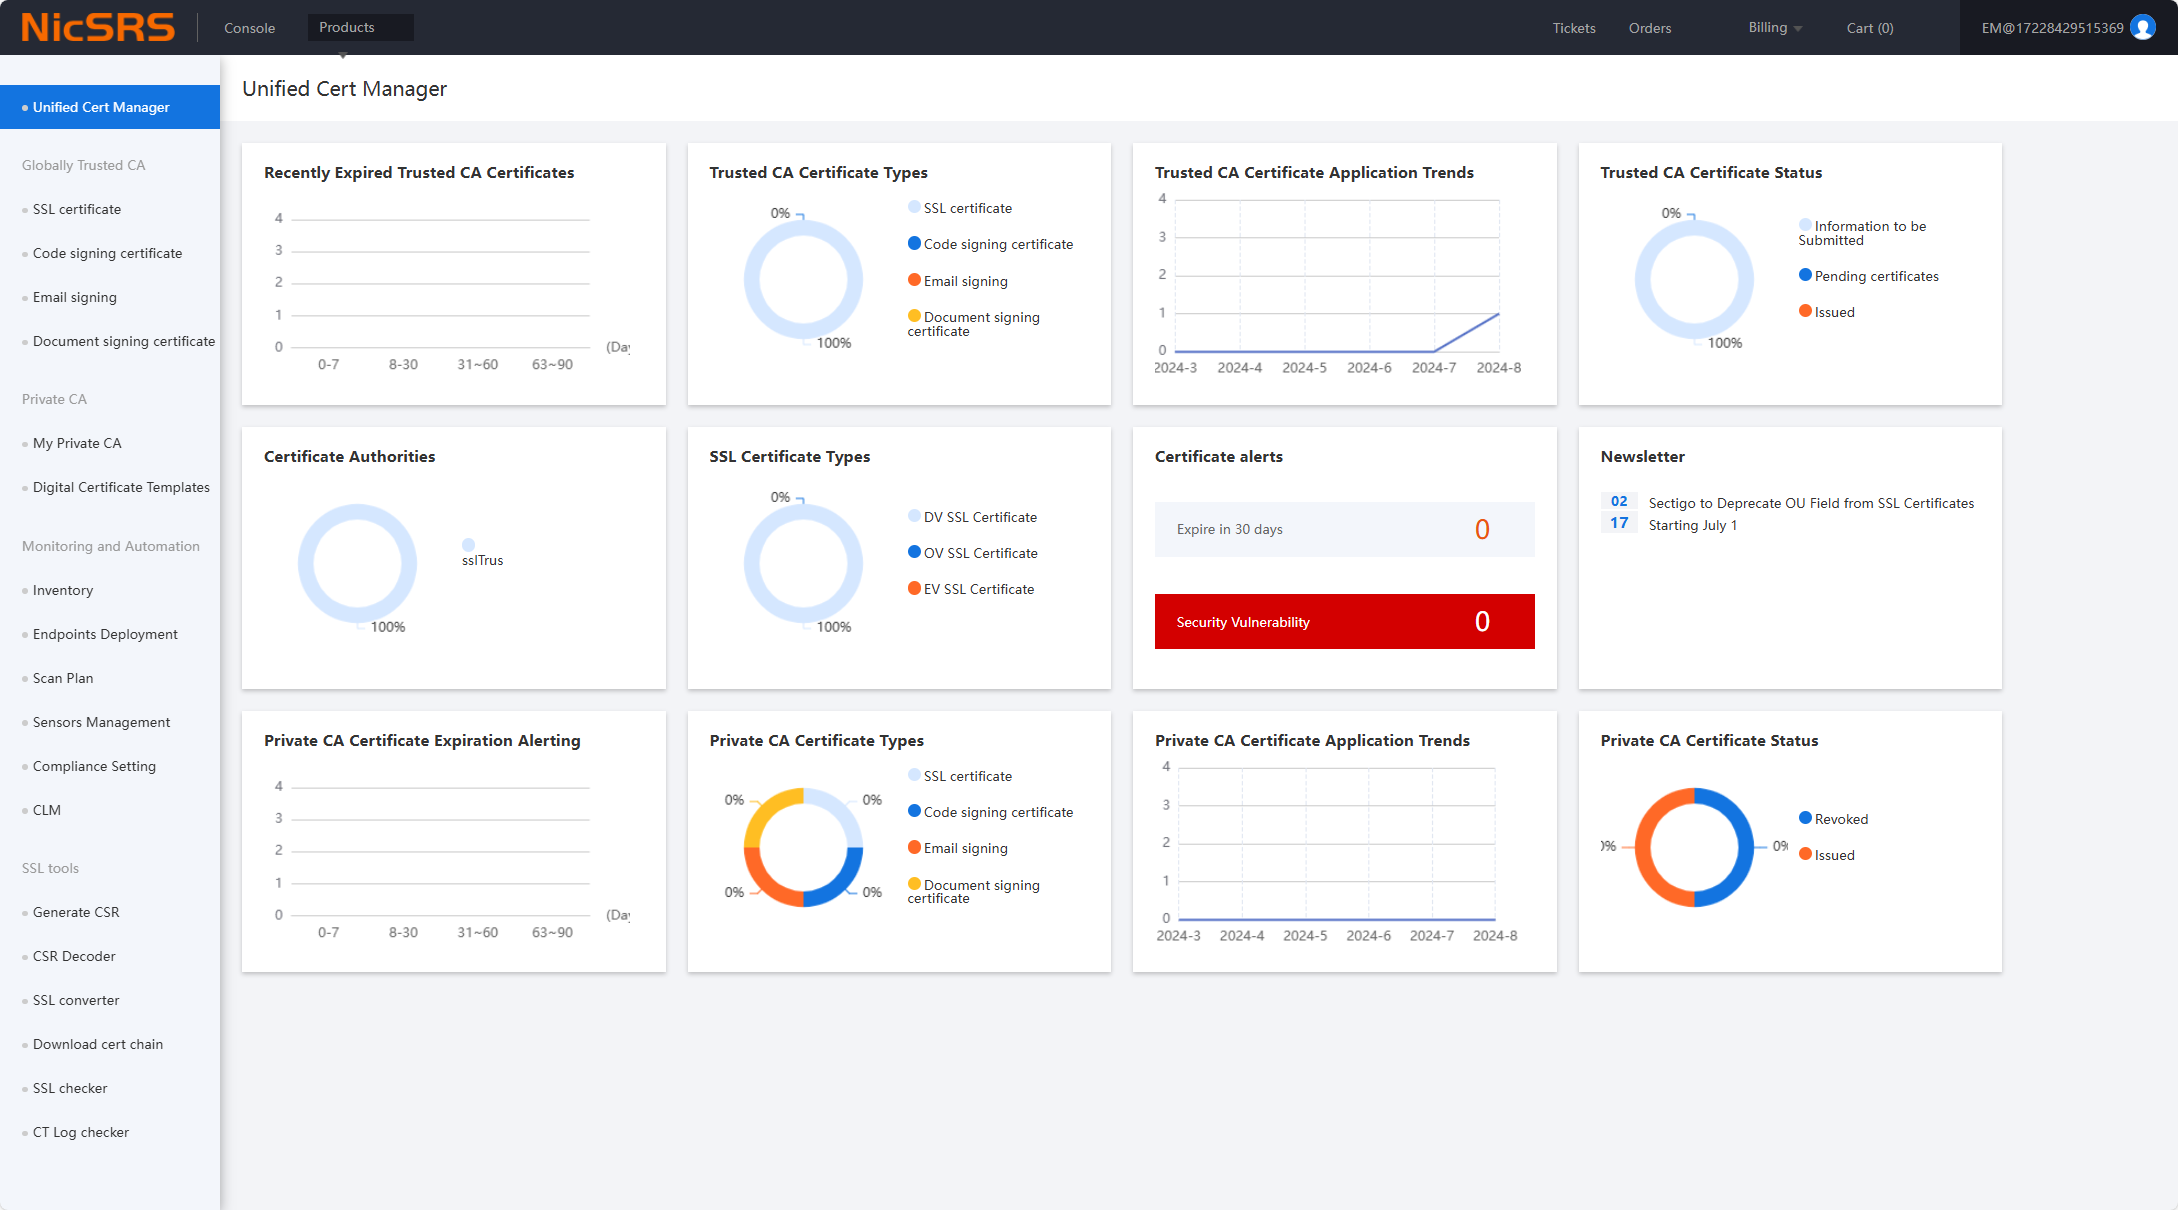Viewport: 2178px width, 1210px height.
Task: Open CLM sidebar item
Action: click(47, 810)
